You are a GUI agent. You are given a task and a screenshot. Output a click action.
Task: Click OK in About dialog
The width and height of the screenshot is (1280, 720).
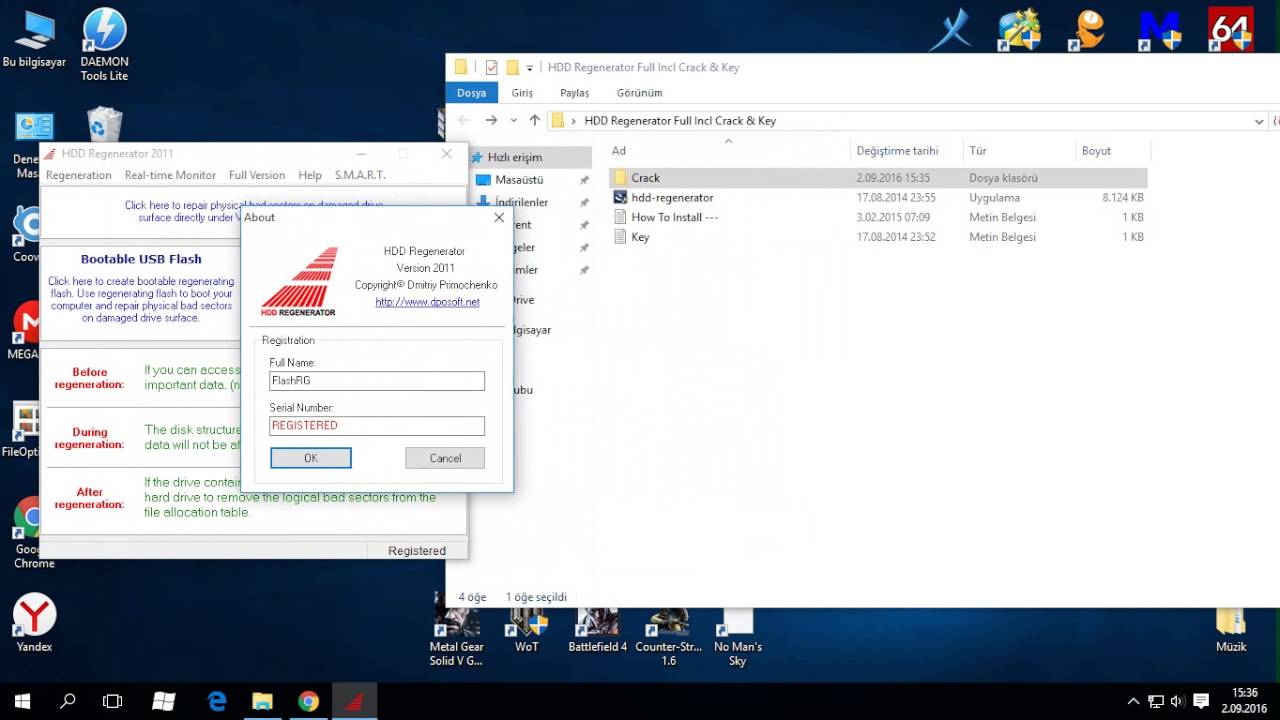pos(311,458)
